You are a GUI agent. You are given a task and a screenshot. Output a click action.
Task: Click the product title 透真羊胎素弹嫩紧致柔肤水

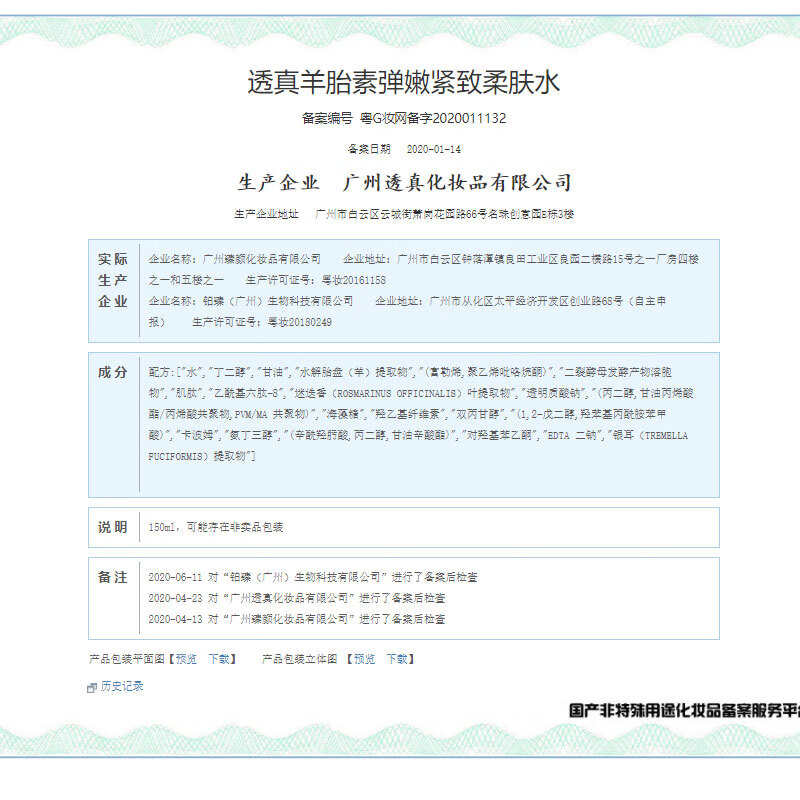point(404,82)
